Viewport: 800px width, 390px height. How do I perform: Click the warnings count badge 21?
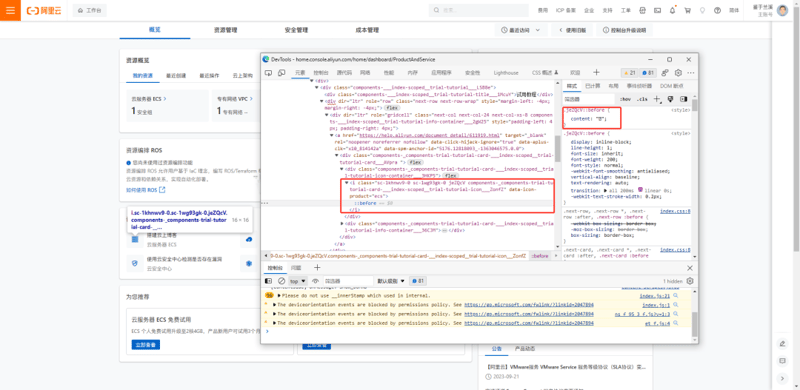coord(629,73)
